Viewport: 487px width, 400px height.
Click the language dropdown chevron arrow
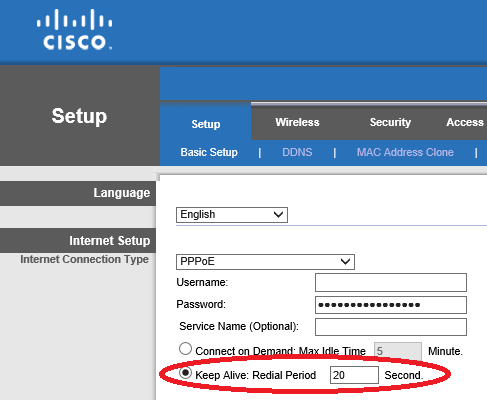click(x=278, y=215)
